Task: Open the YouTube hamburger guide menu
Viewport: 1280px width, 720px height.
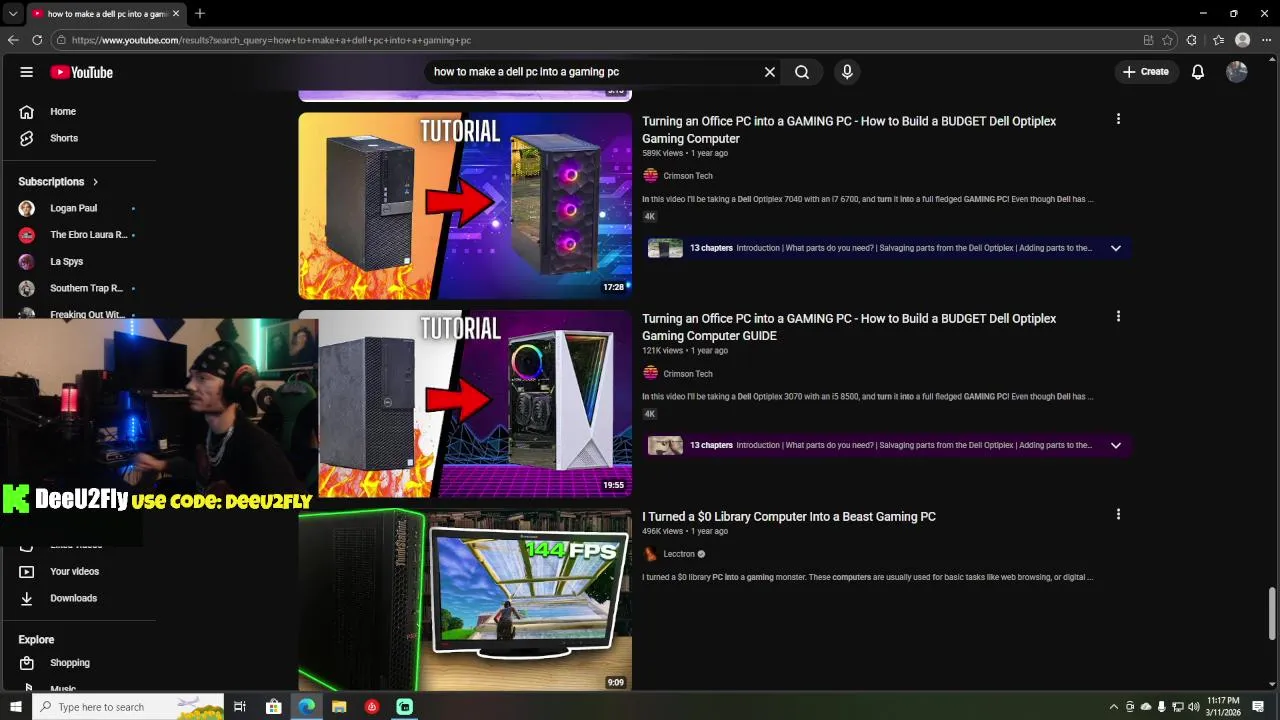Action: click(x=27, y=72)
